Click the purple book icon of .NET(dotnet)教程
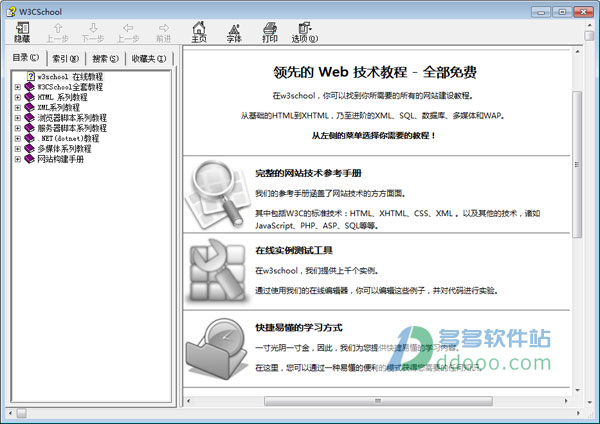 pos(29,139)
